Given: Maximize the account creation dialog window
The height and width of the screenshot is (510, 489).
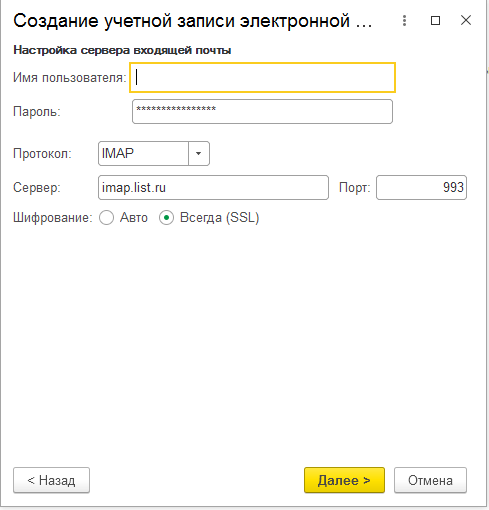Looking at the screenshot, I should 435,21.
